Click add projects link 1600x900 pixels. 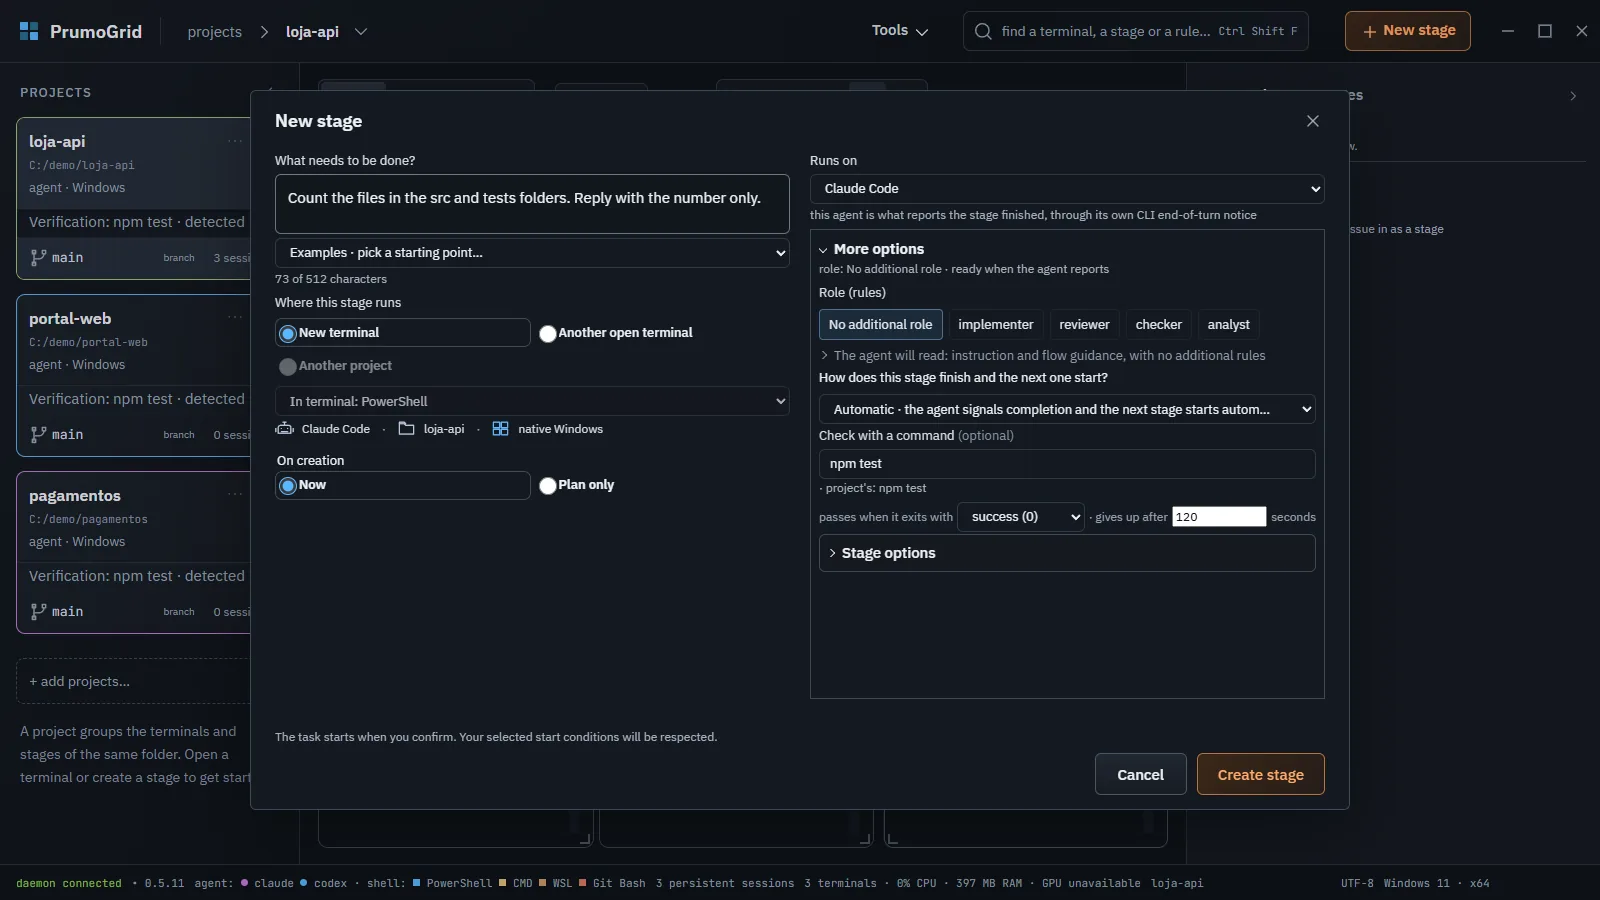[x=80, y=681]
